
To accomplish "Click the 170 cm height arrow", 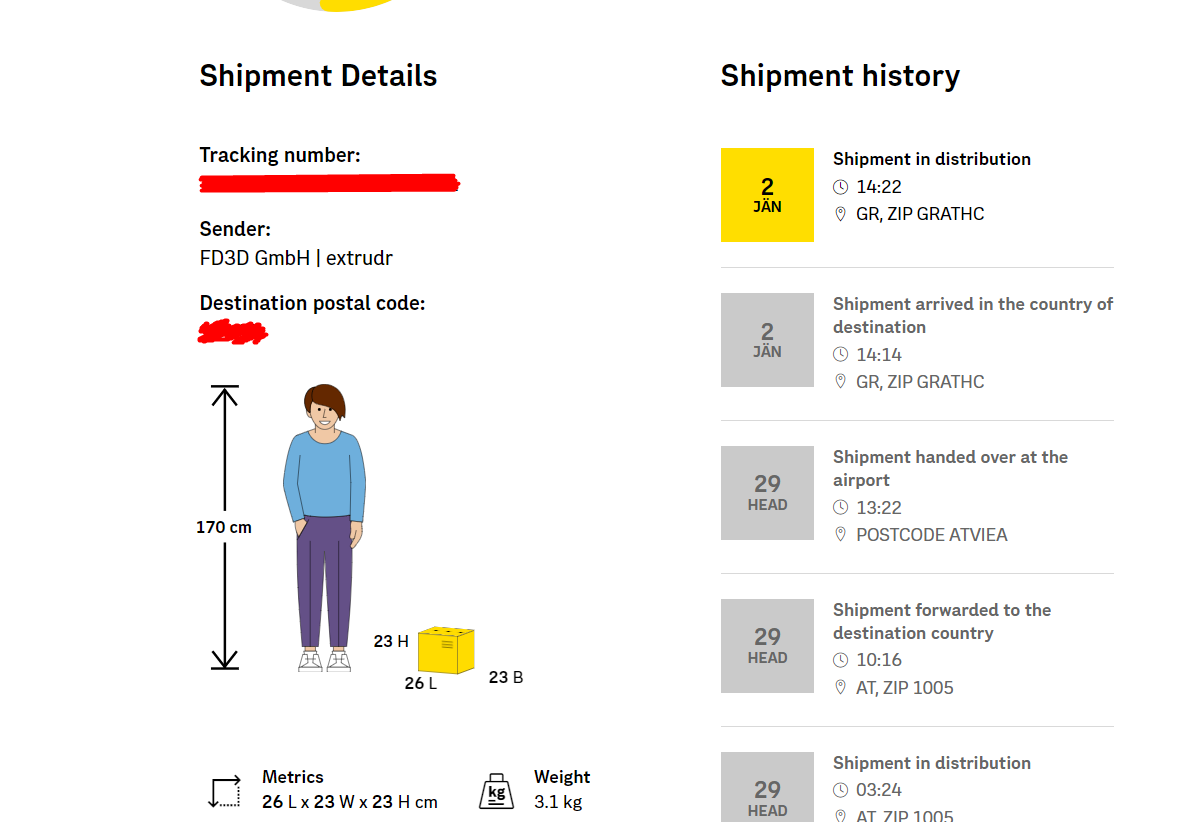I will pyautogui.click(x=225, y=527).
